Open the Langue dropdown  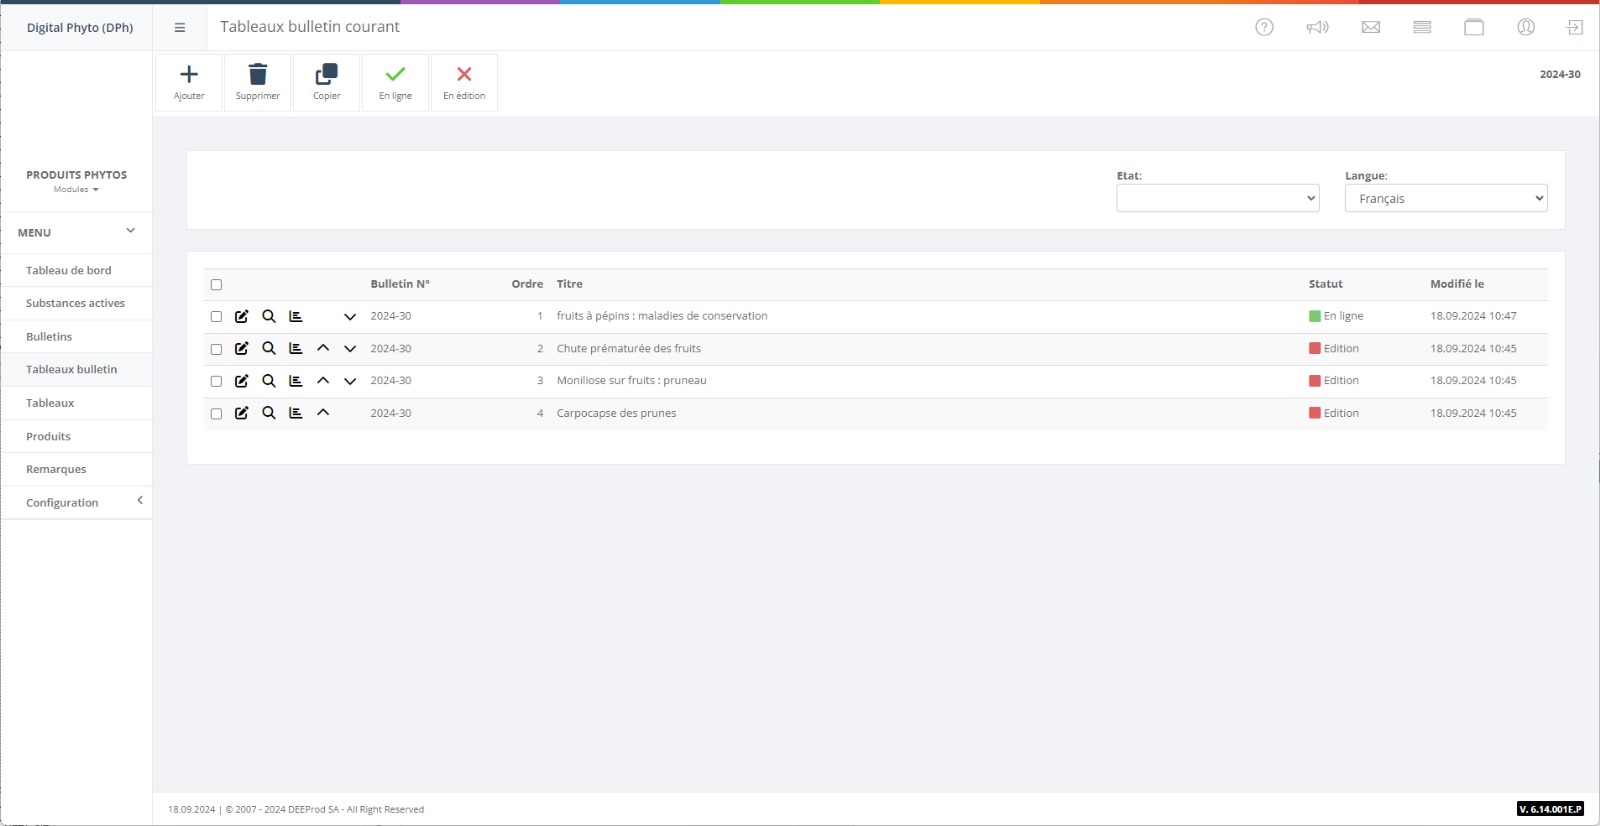pos(1445,199)
